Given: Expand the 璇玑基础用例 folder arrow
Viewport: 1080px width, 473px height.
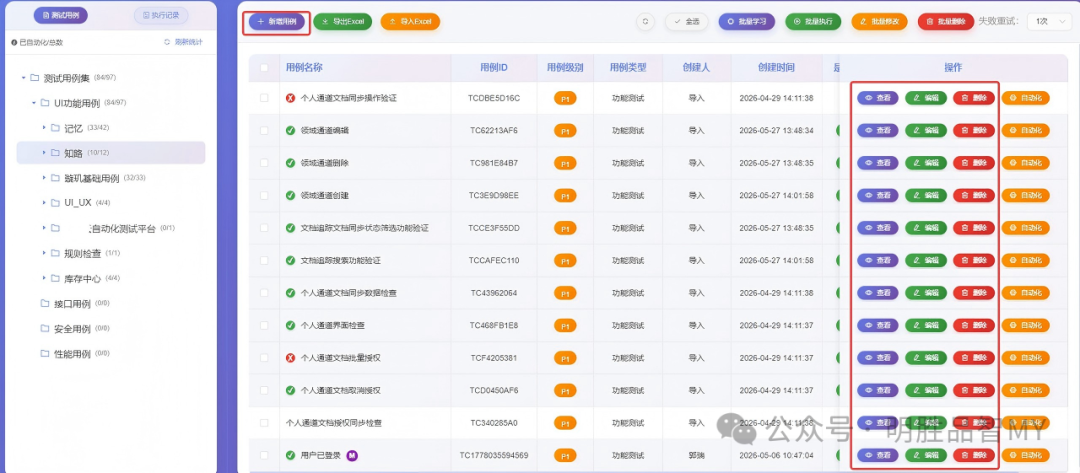Looking at the screenshot, I should pyautogui.click(x=44, y=178).
